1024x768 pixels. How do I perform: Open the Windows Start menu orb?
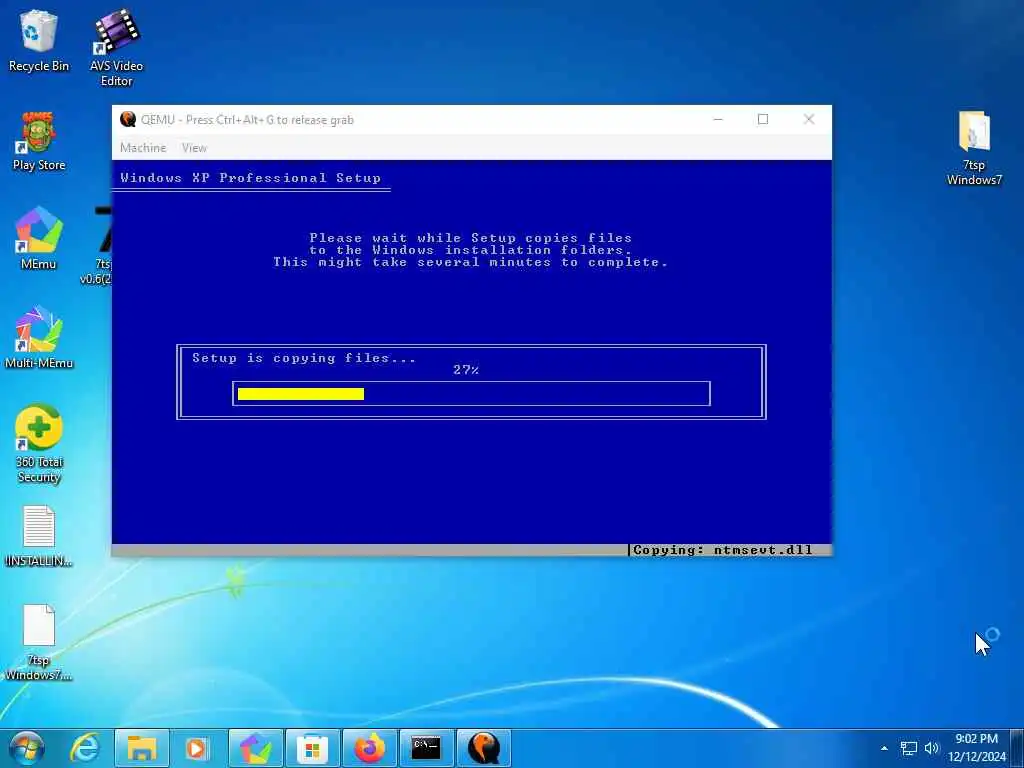(x=27, y=748)
